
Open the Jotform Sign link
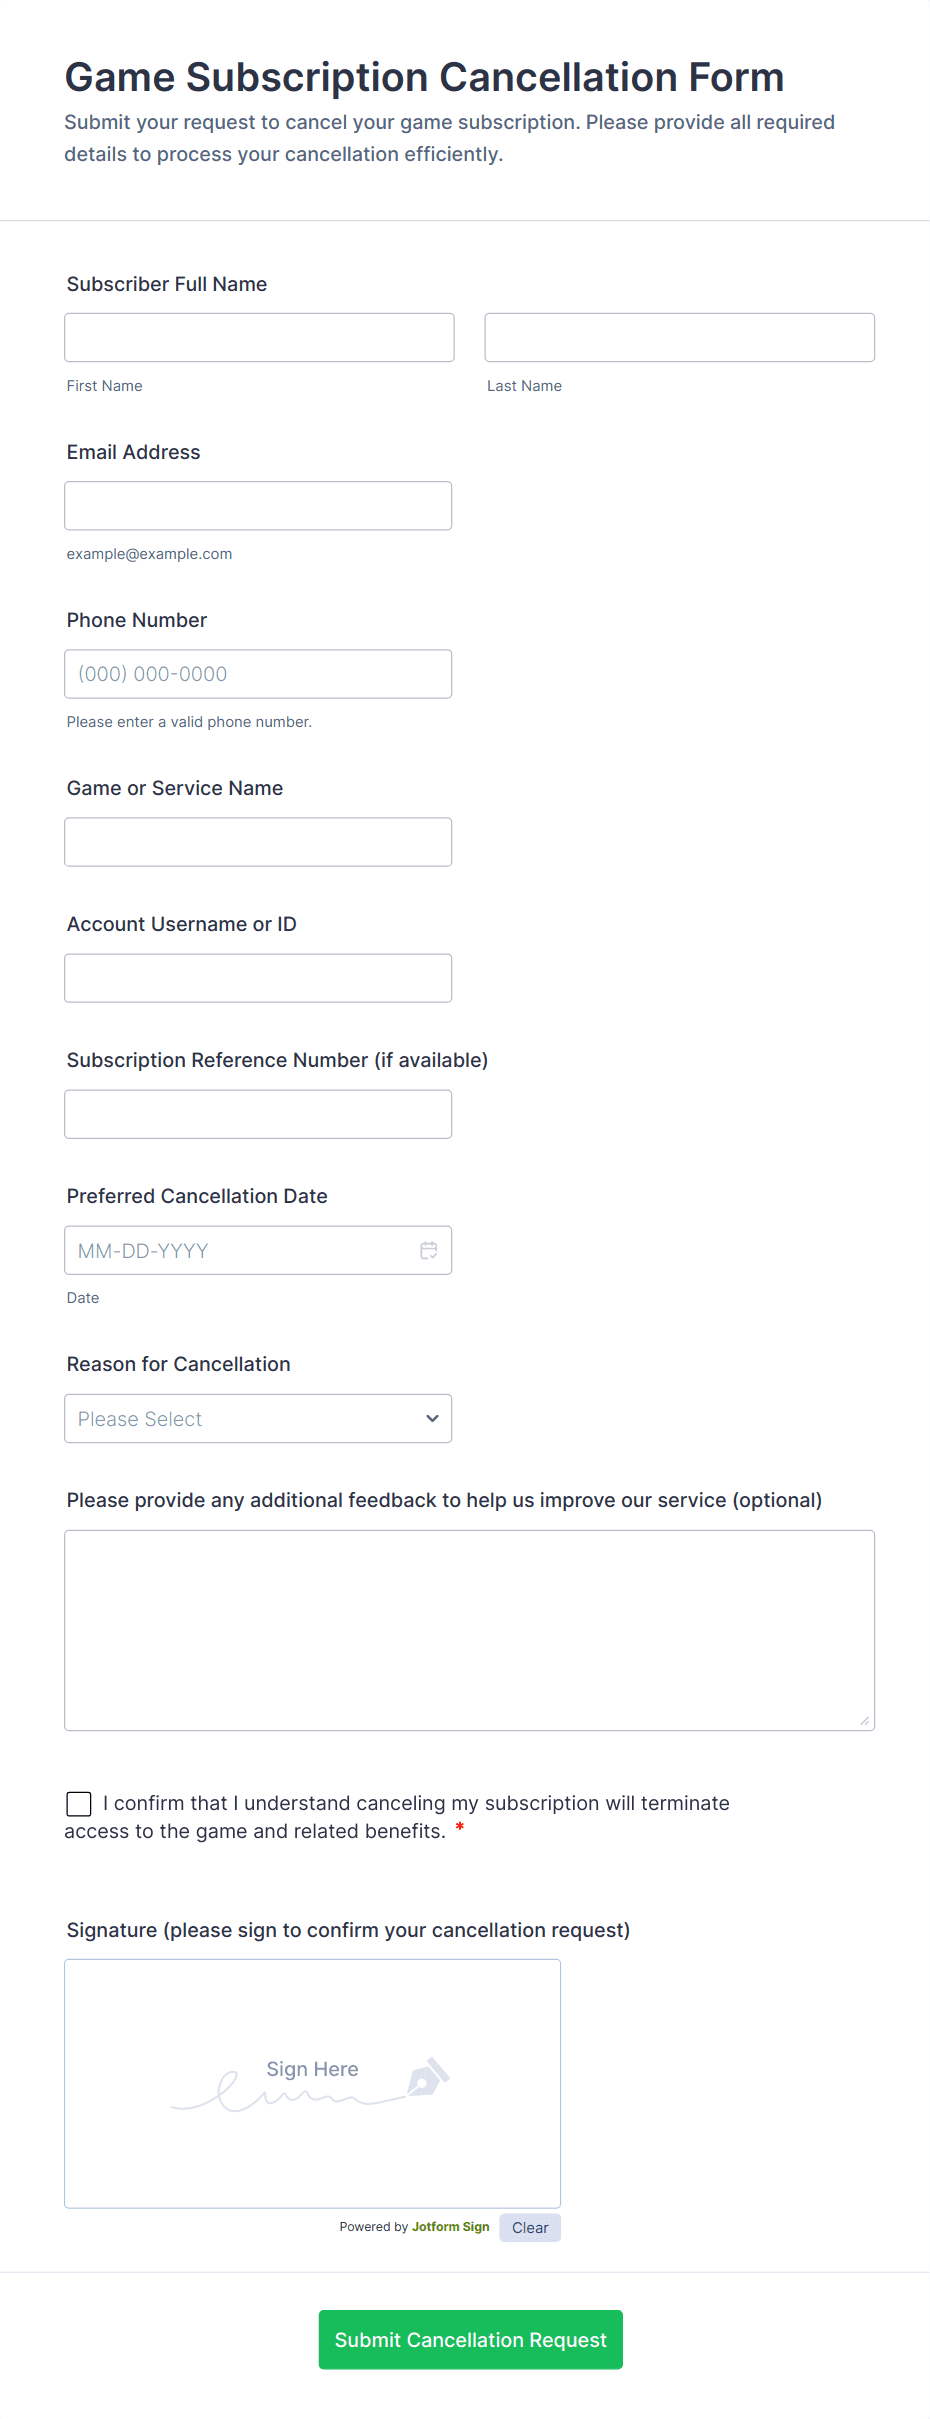point(450,2226)
